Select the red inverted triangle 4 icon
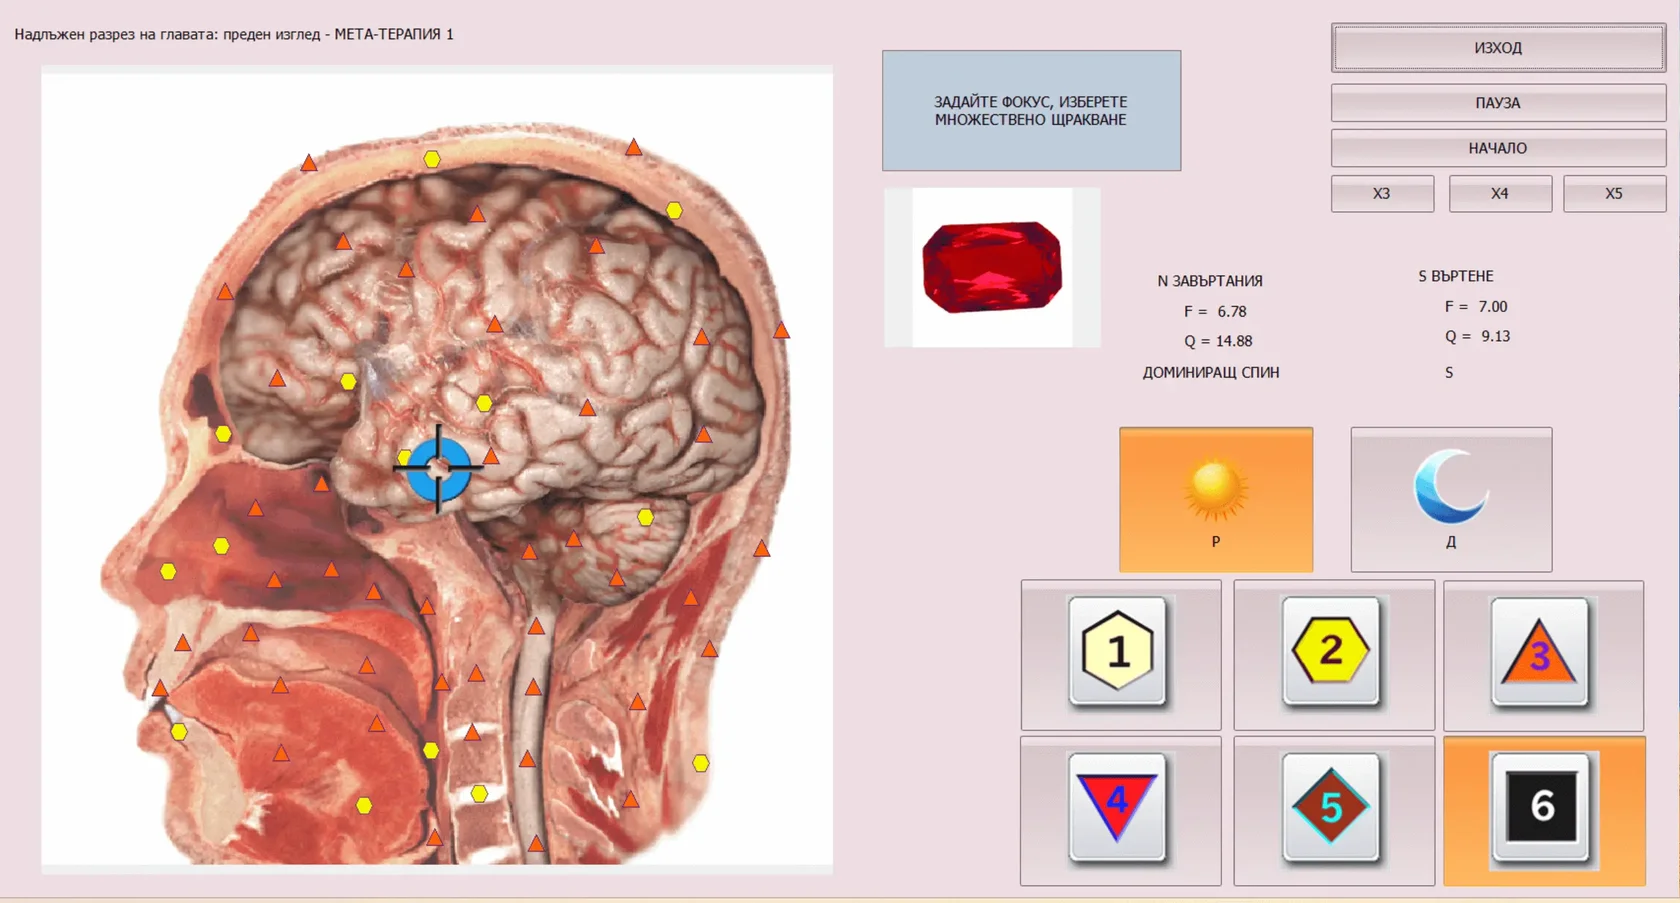 (x=1118, y=806)
